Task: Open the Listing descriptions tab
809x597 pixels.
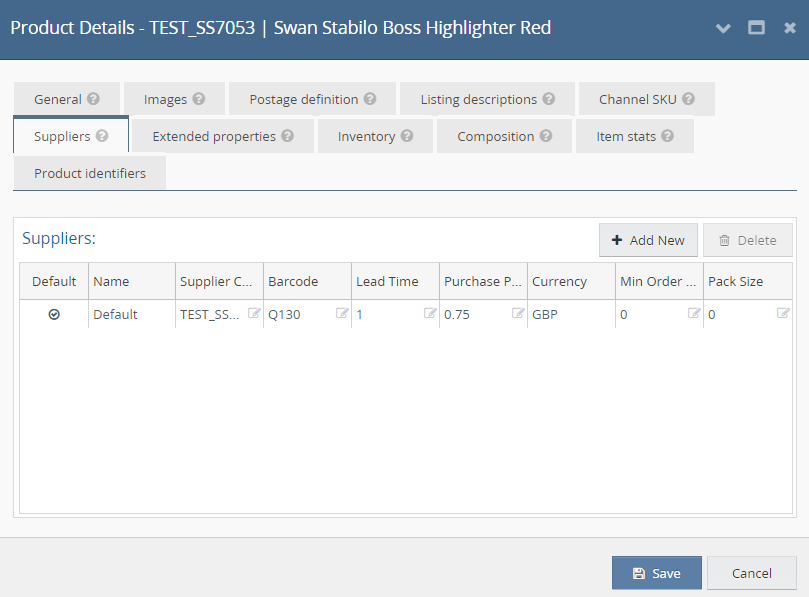Action: 488,99
